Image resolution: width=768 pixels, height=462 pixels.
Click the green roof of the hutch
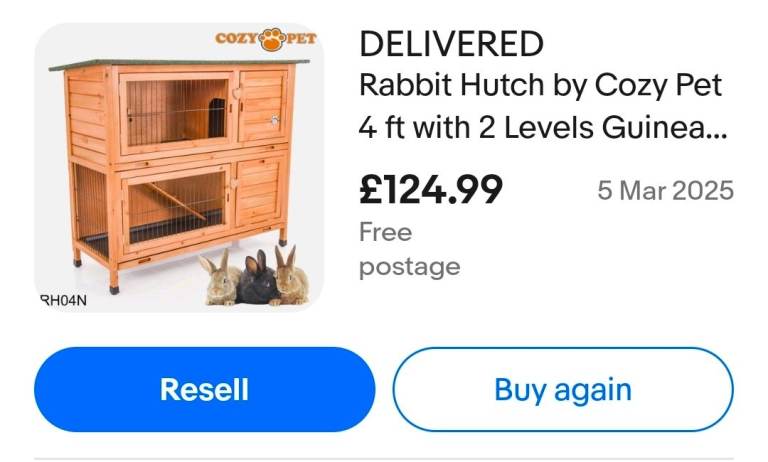tap(179, 65)
